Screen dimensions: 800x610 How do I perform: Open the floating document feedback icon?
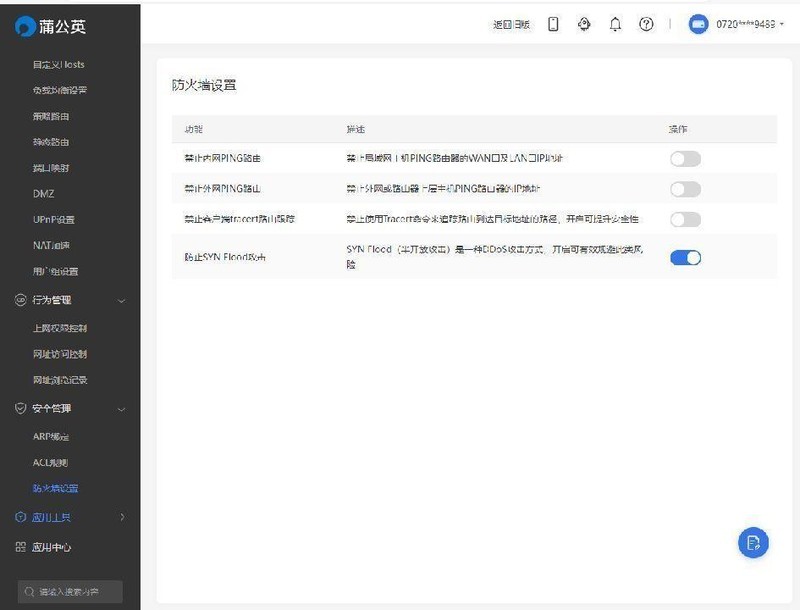[753, 542]
